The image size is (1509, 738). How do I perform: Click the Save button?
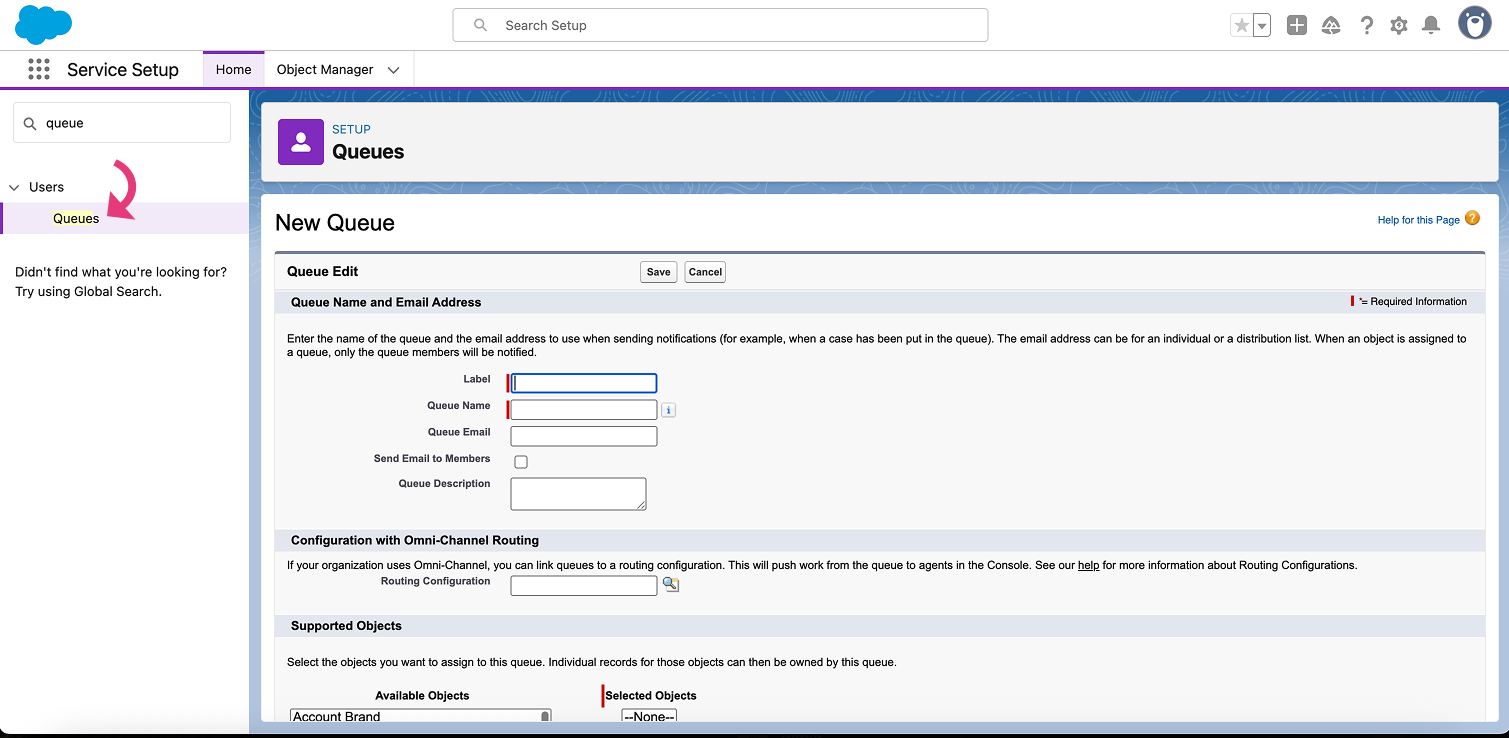click(x=658, y=272)
